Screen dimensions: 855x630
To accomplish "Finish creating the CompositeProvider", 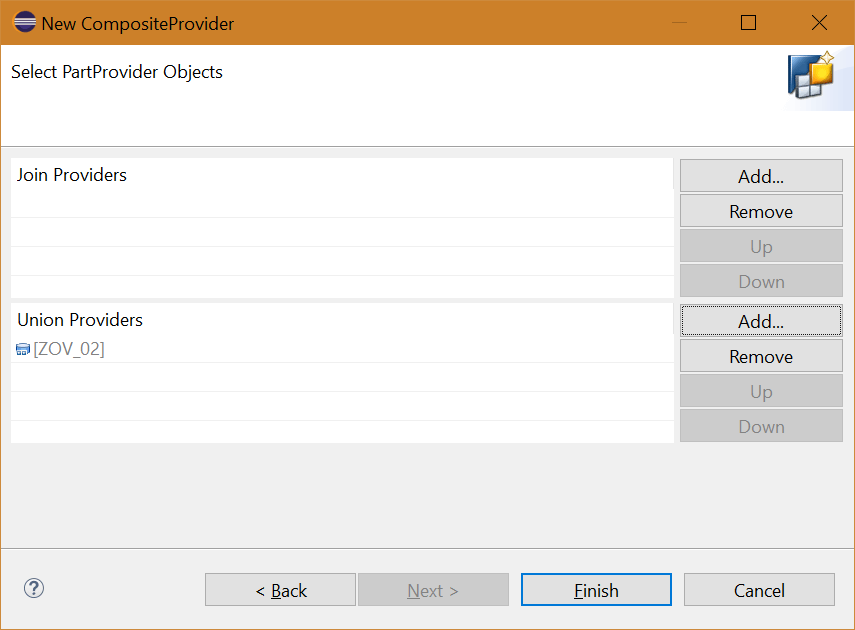I will coord(596,590).
